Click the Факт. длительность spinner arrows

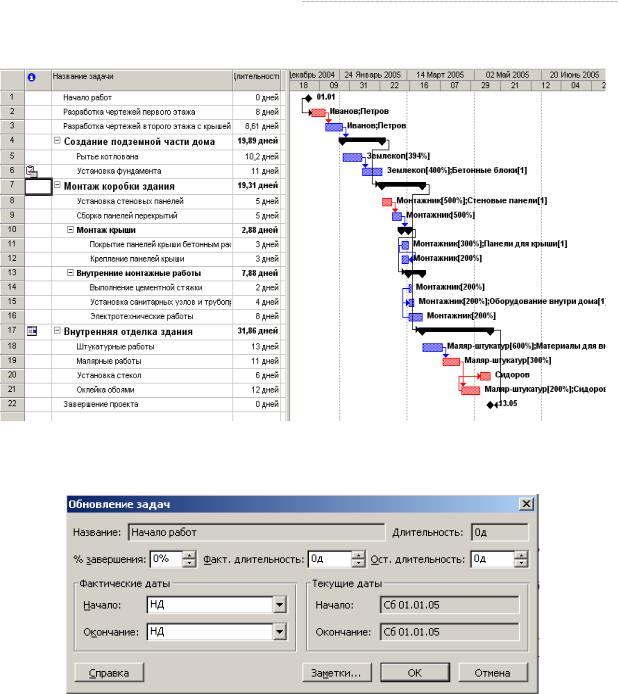(x=359, y=559)
